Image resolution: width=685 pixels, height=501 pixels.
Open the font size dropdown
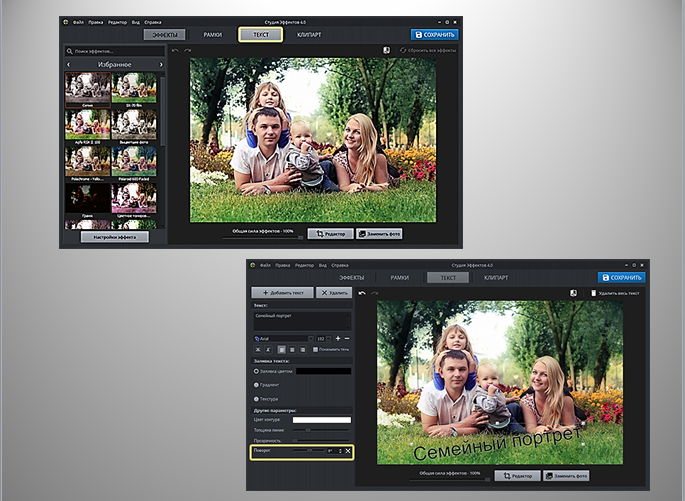[x=322, y=339]
